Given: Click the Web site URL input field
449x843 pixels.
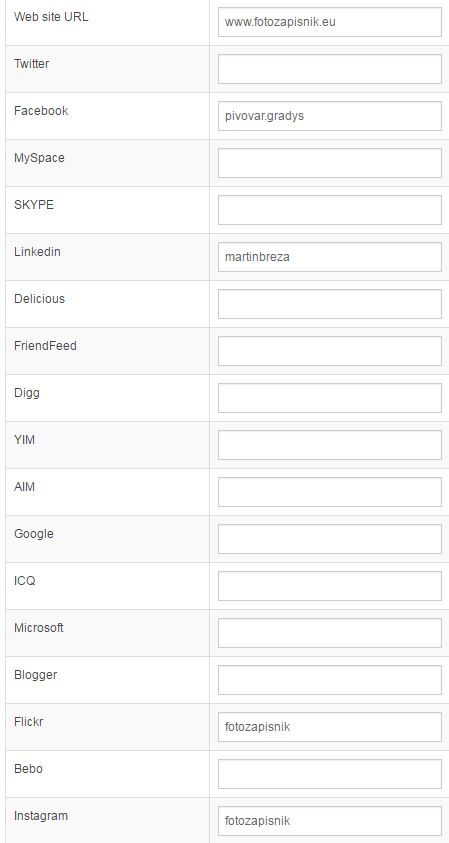Looking at the screenshot, I should [x=330, y=22].
